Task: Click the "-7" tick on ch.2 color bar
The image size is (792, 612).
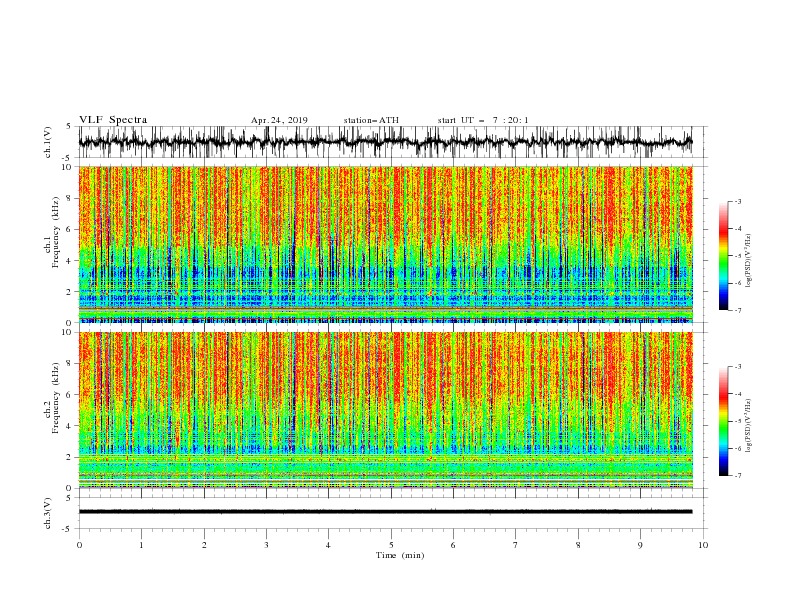Action: (738, 476)
